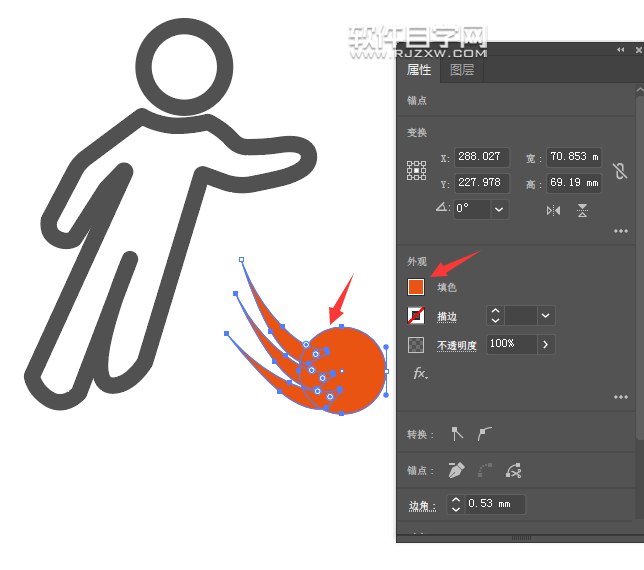Image resolution: width=644 pixels, height=570 pixels.
Task: Click the 填色 fill label
Action: click(447, 287)
